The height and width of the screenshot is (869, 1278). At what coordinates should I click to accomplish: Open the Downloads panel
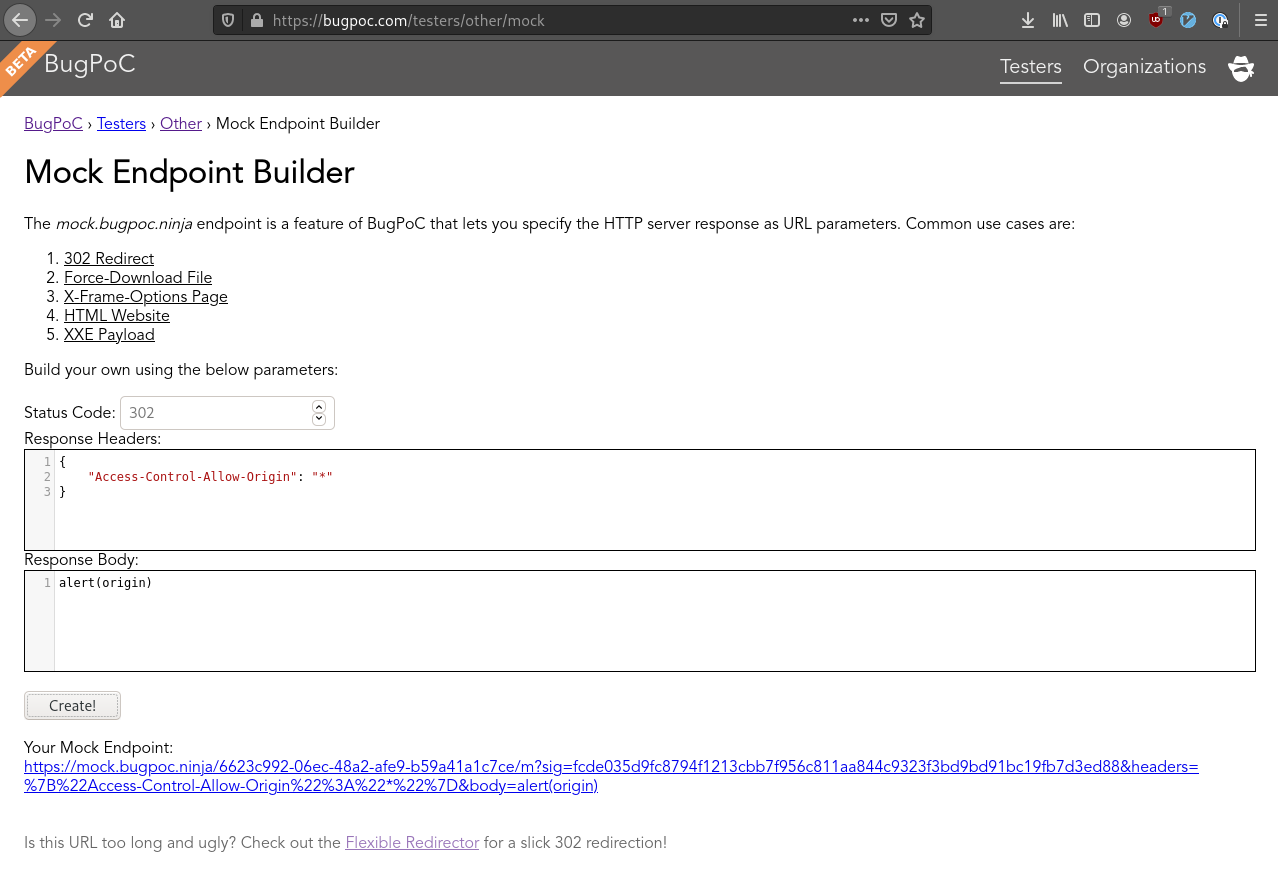(x=1028, y=20)
